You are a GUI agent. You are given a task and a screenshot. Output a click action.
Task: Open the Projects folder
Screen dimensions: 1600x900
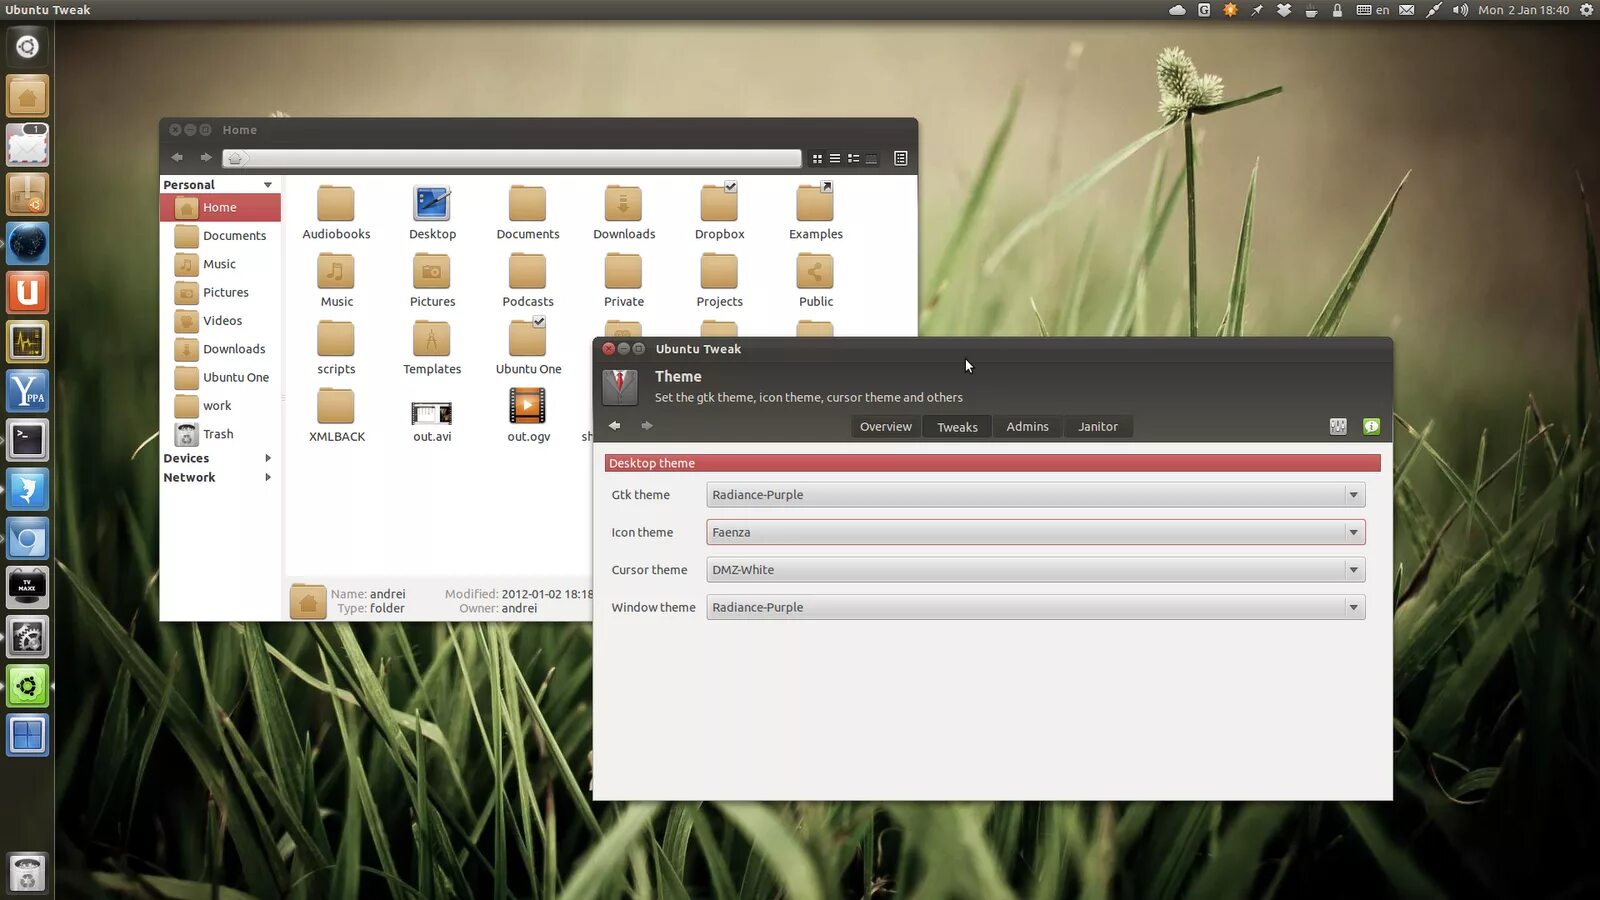coord(719,280)
